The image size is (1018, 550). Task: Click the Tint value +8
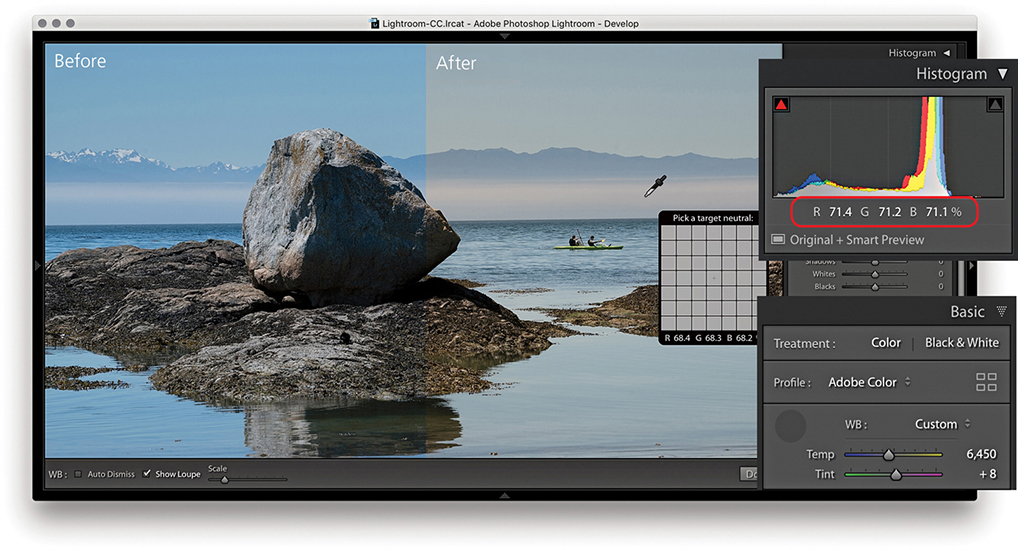point(987,474)
